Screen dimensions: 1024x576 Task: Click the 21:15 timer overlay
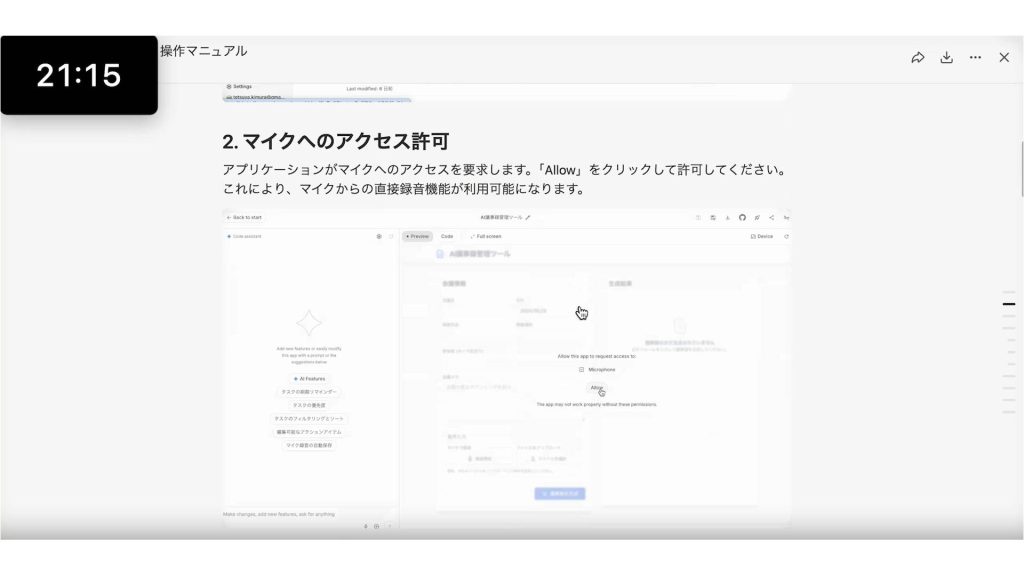79,75
